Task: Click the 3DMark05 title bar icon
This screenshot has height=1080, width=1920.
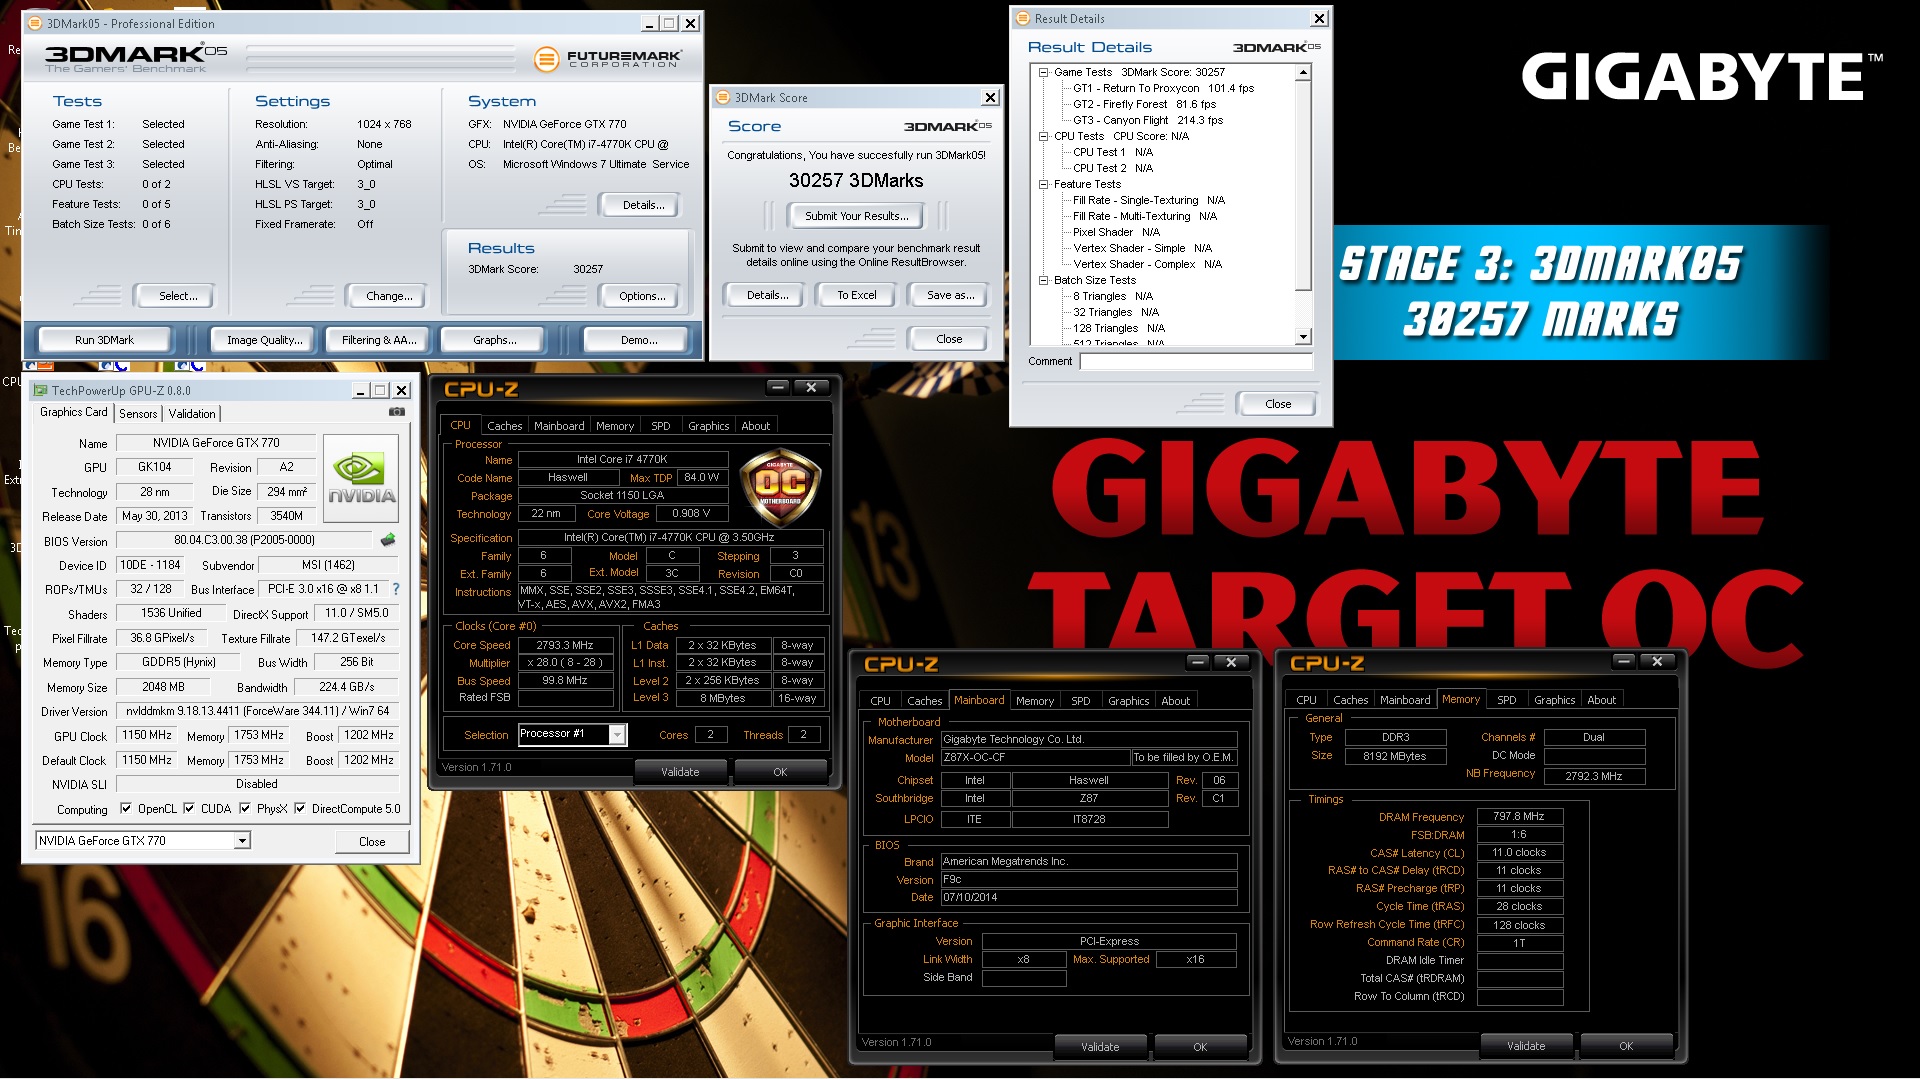Action: pyautogui.click(x=35, y=23)
